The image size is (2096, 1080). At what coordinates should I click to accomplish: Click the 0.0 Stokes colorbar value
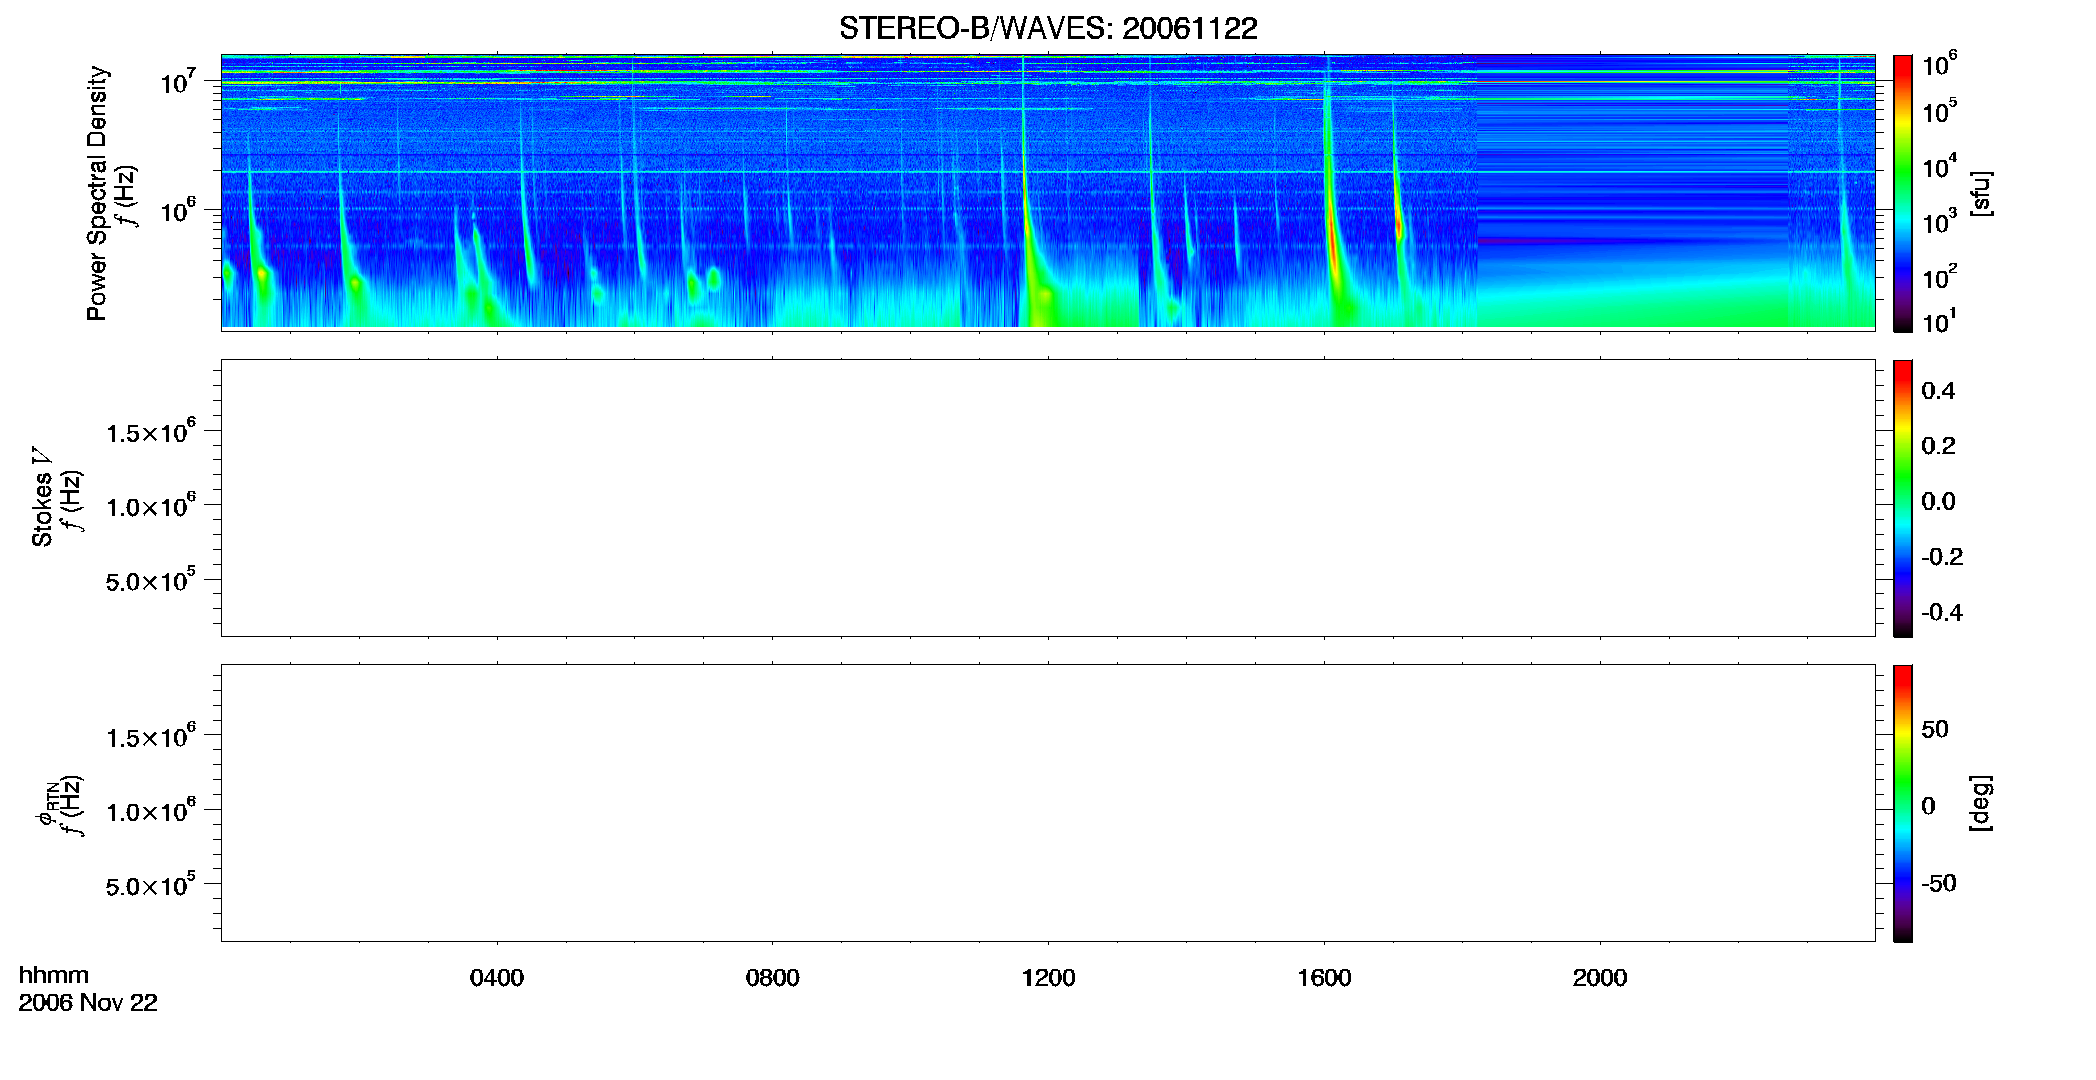(x=1938, y=502)
